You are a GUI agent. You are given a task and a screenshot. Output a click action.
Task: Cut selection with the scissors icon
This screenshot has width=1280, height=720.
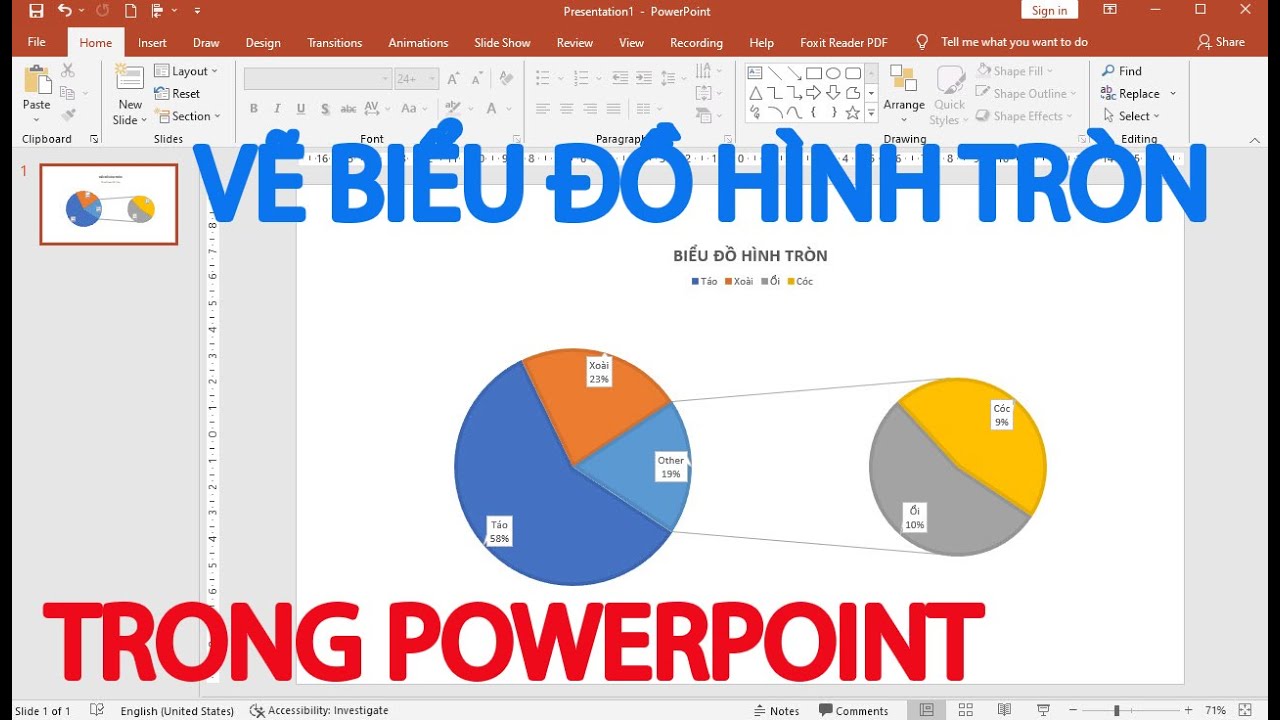[x=68, y=70]
